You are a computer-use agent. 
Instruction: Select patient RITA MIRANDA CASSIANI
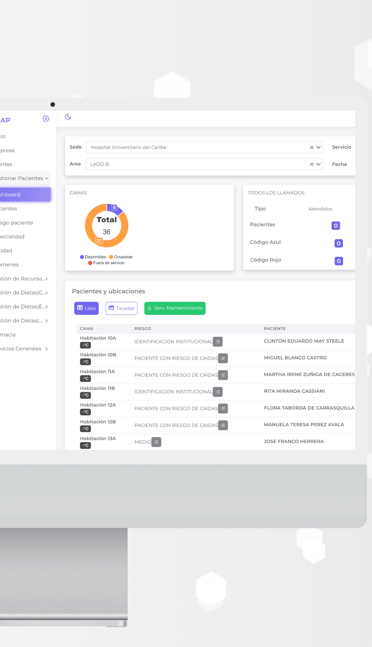click(x=294, y=391)
